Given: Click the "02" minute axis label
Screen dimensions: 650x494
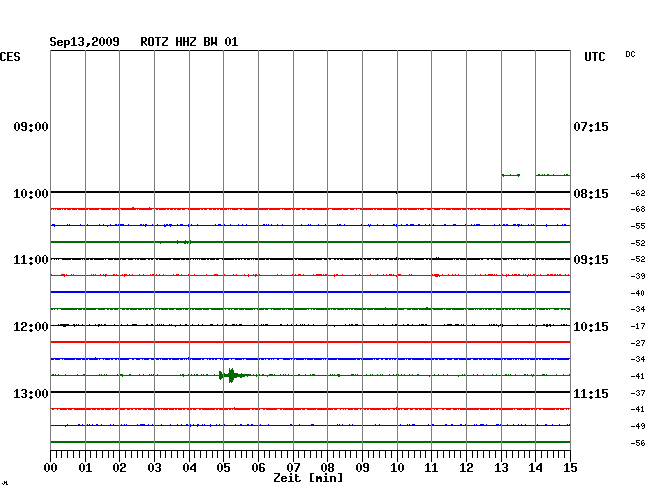Looking at the screenshot, I should click(x=119, y=468).
